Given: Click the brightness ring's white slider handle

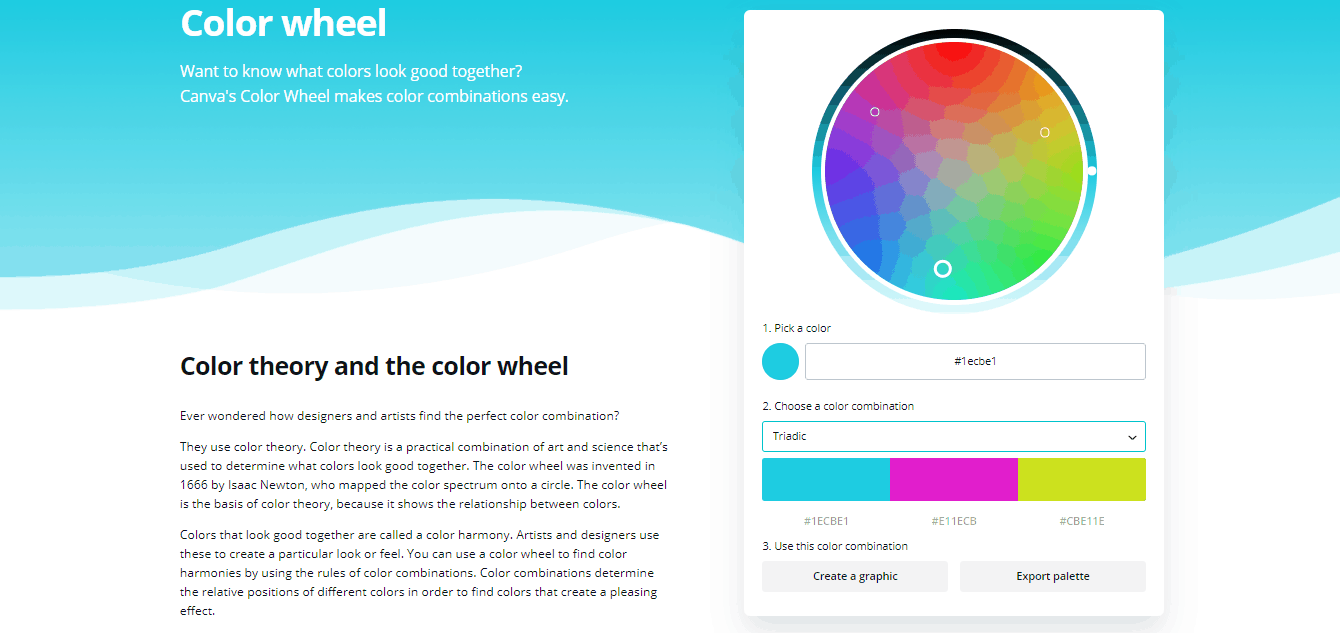Looking at the screenshot, I should [x=1092, y=171].
